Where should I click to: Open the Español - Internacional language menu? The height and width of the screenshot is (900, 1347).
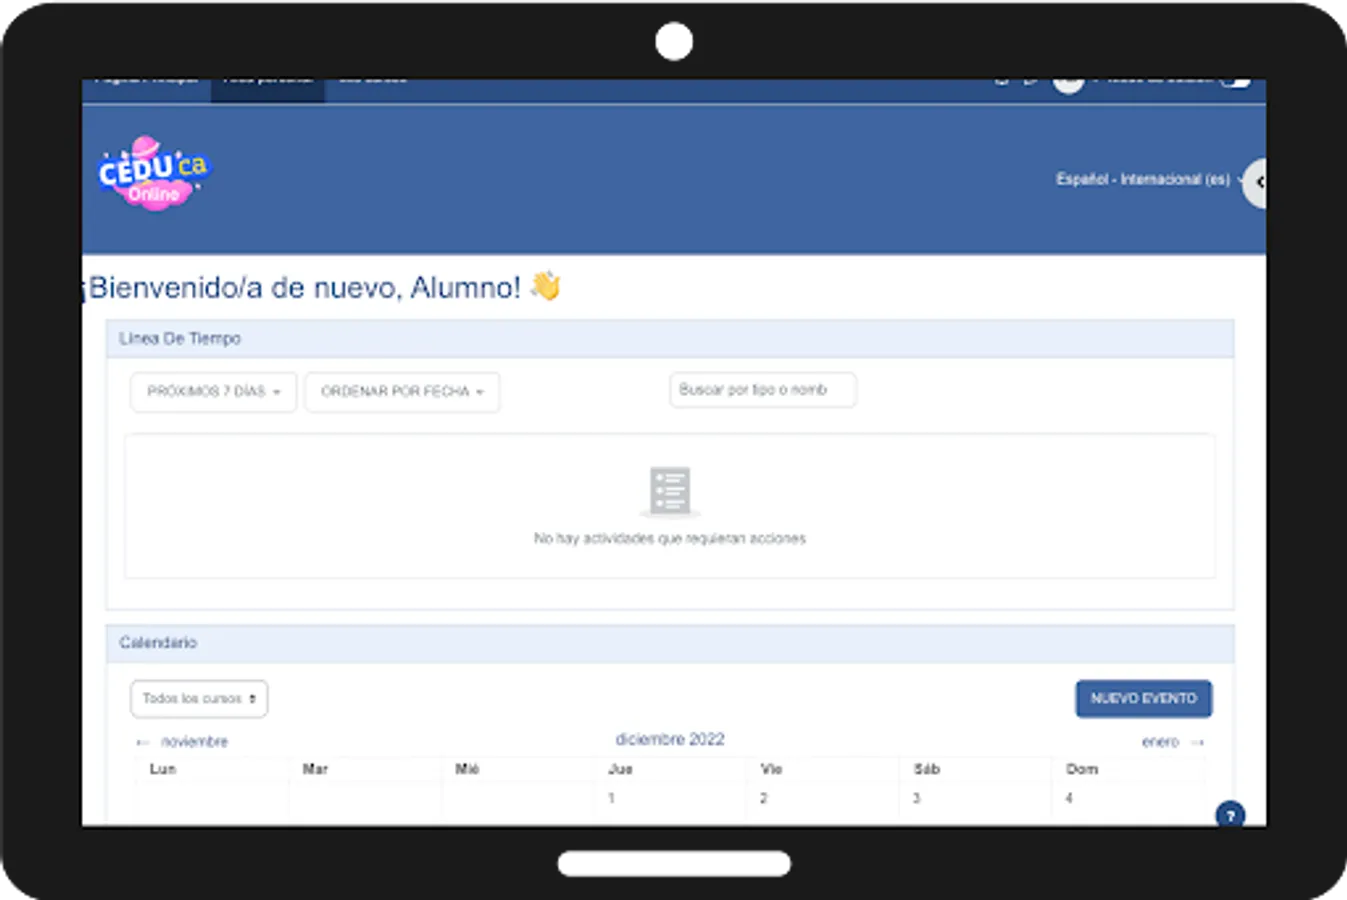tap(1150, 179)
